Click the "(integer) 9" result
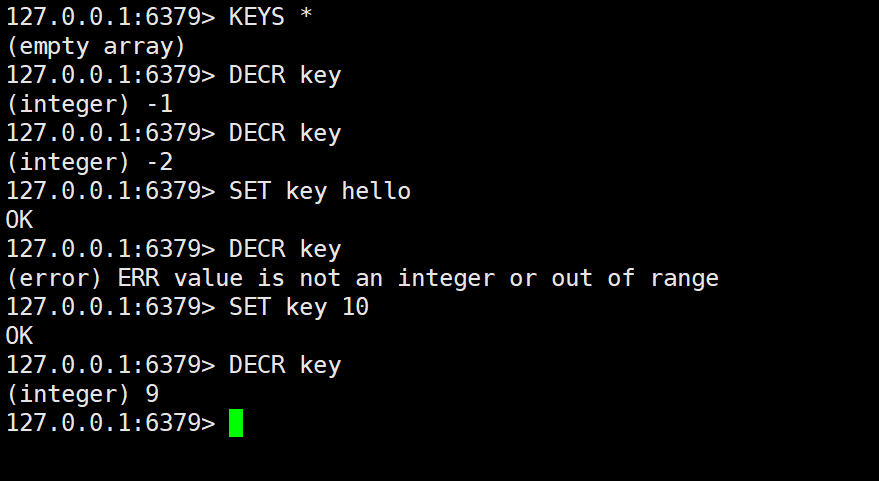This screenshot has height=481, width=879. click(x=81, y=394)
